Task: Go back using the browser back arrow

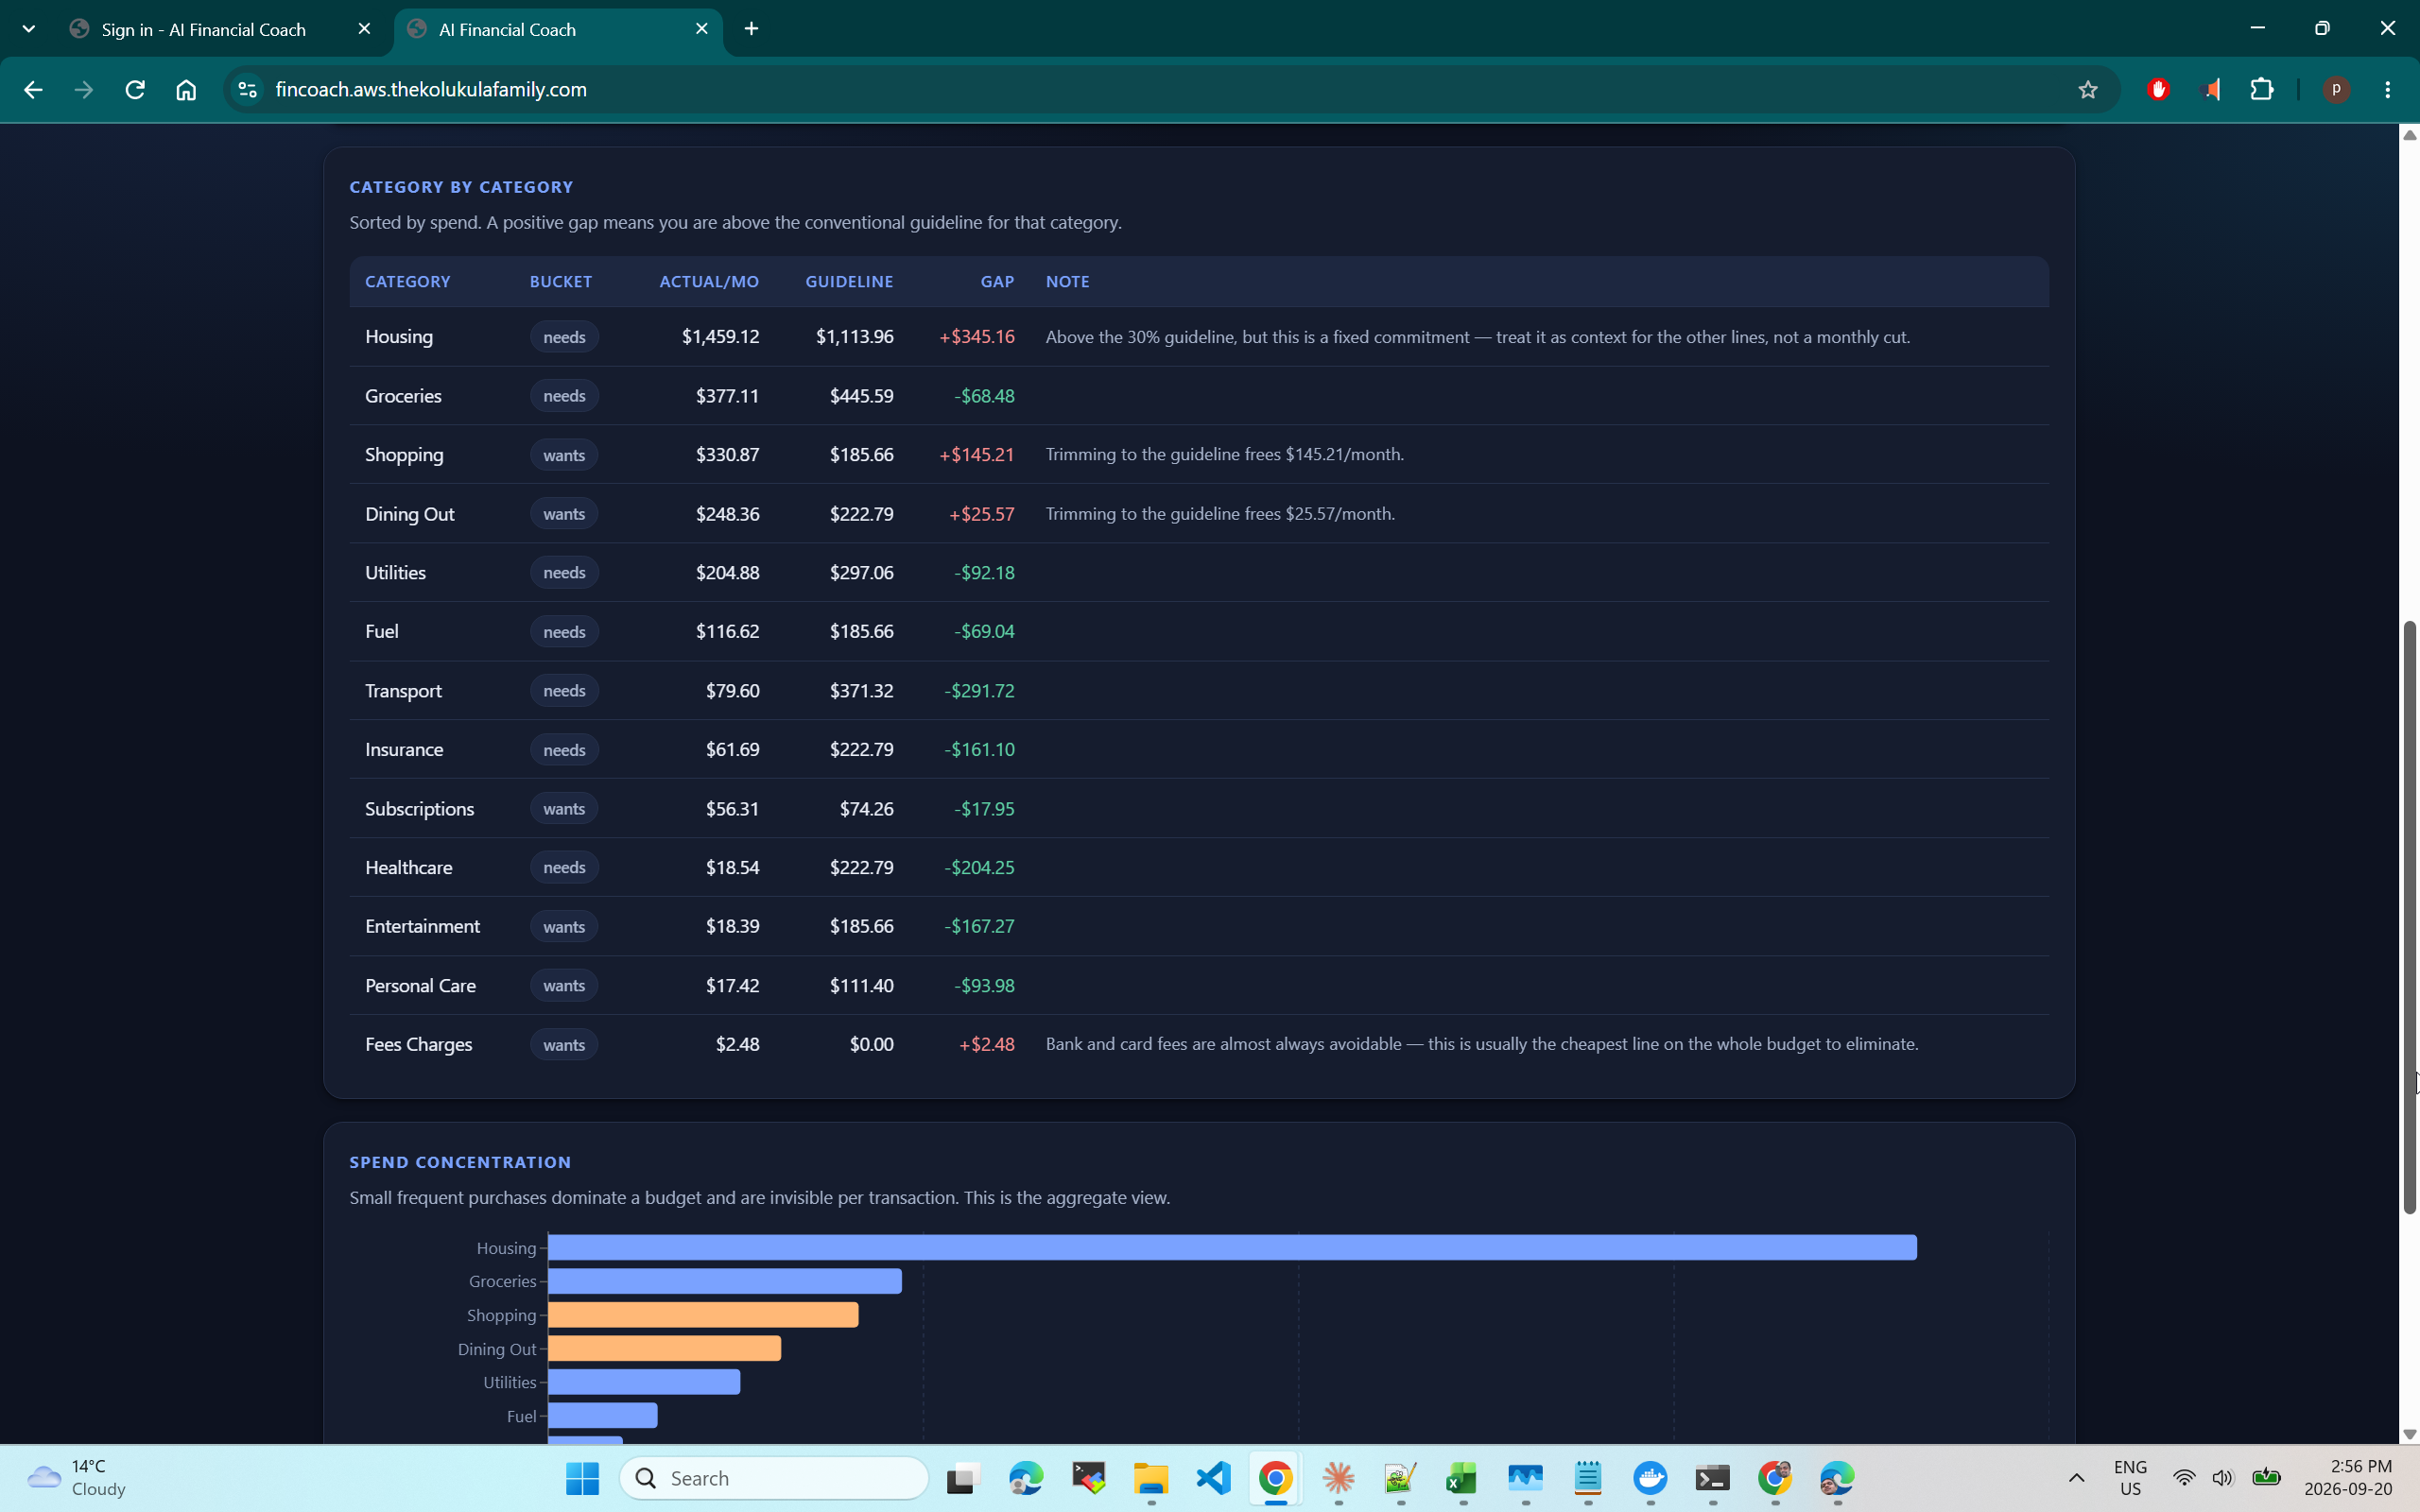Action: pyautogui.click(x=33, y=90)
